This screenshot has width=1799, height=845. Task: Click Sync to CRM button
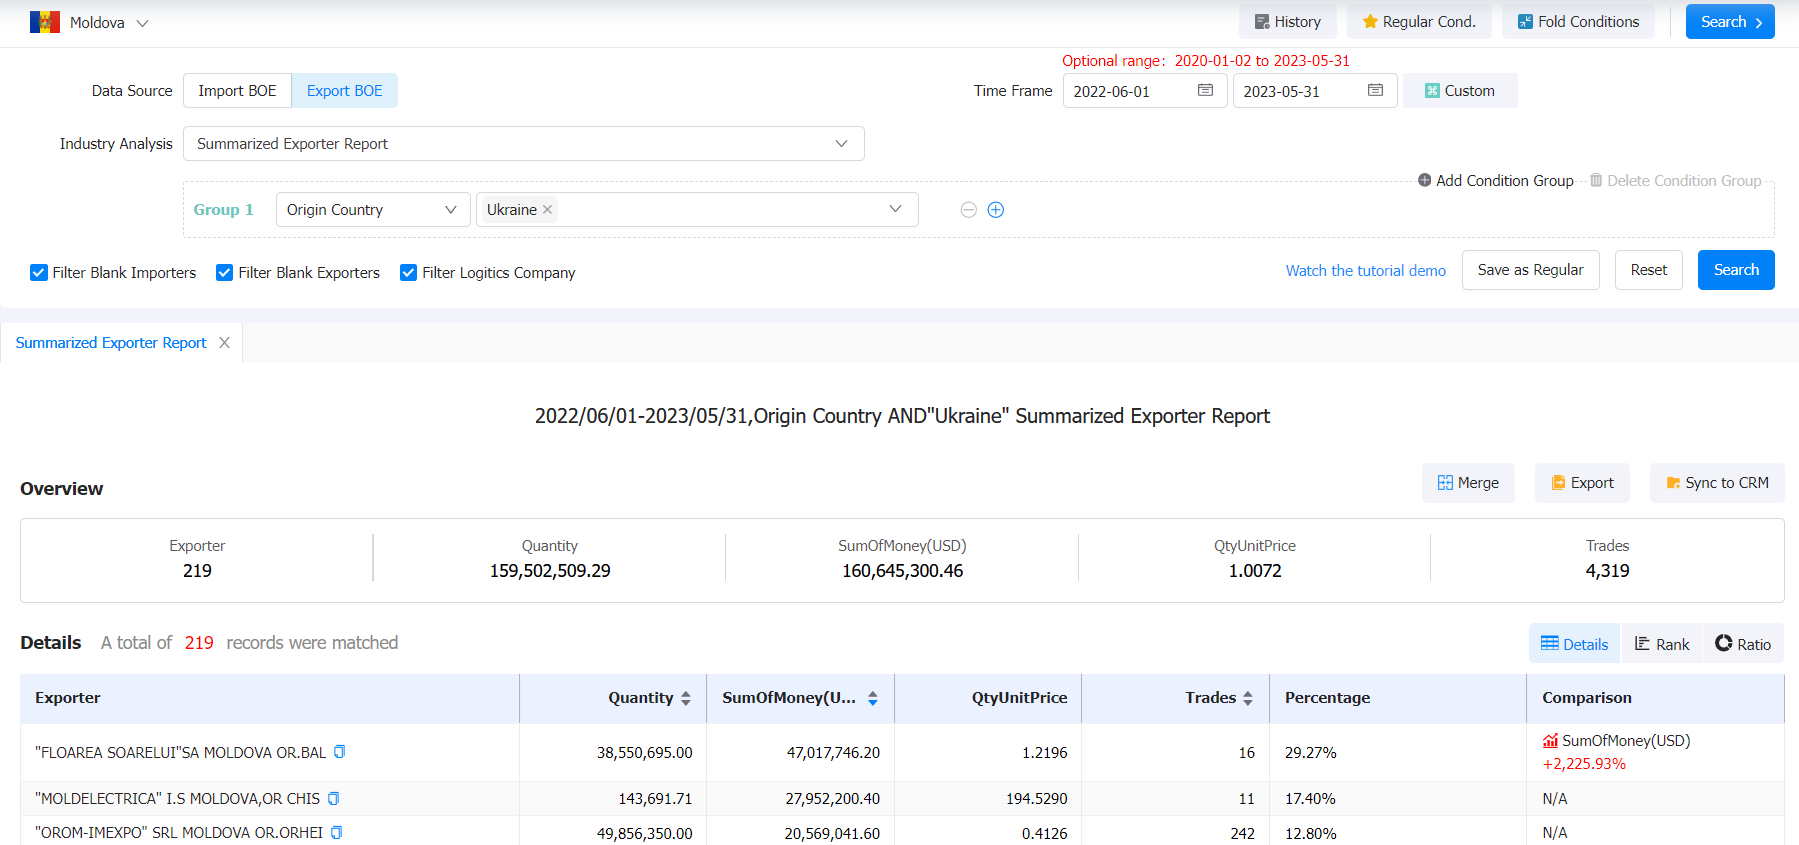pyautogui.click(x=1717, y=483)
